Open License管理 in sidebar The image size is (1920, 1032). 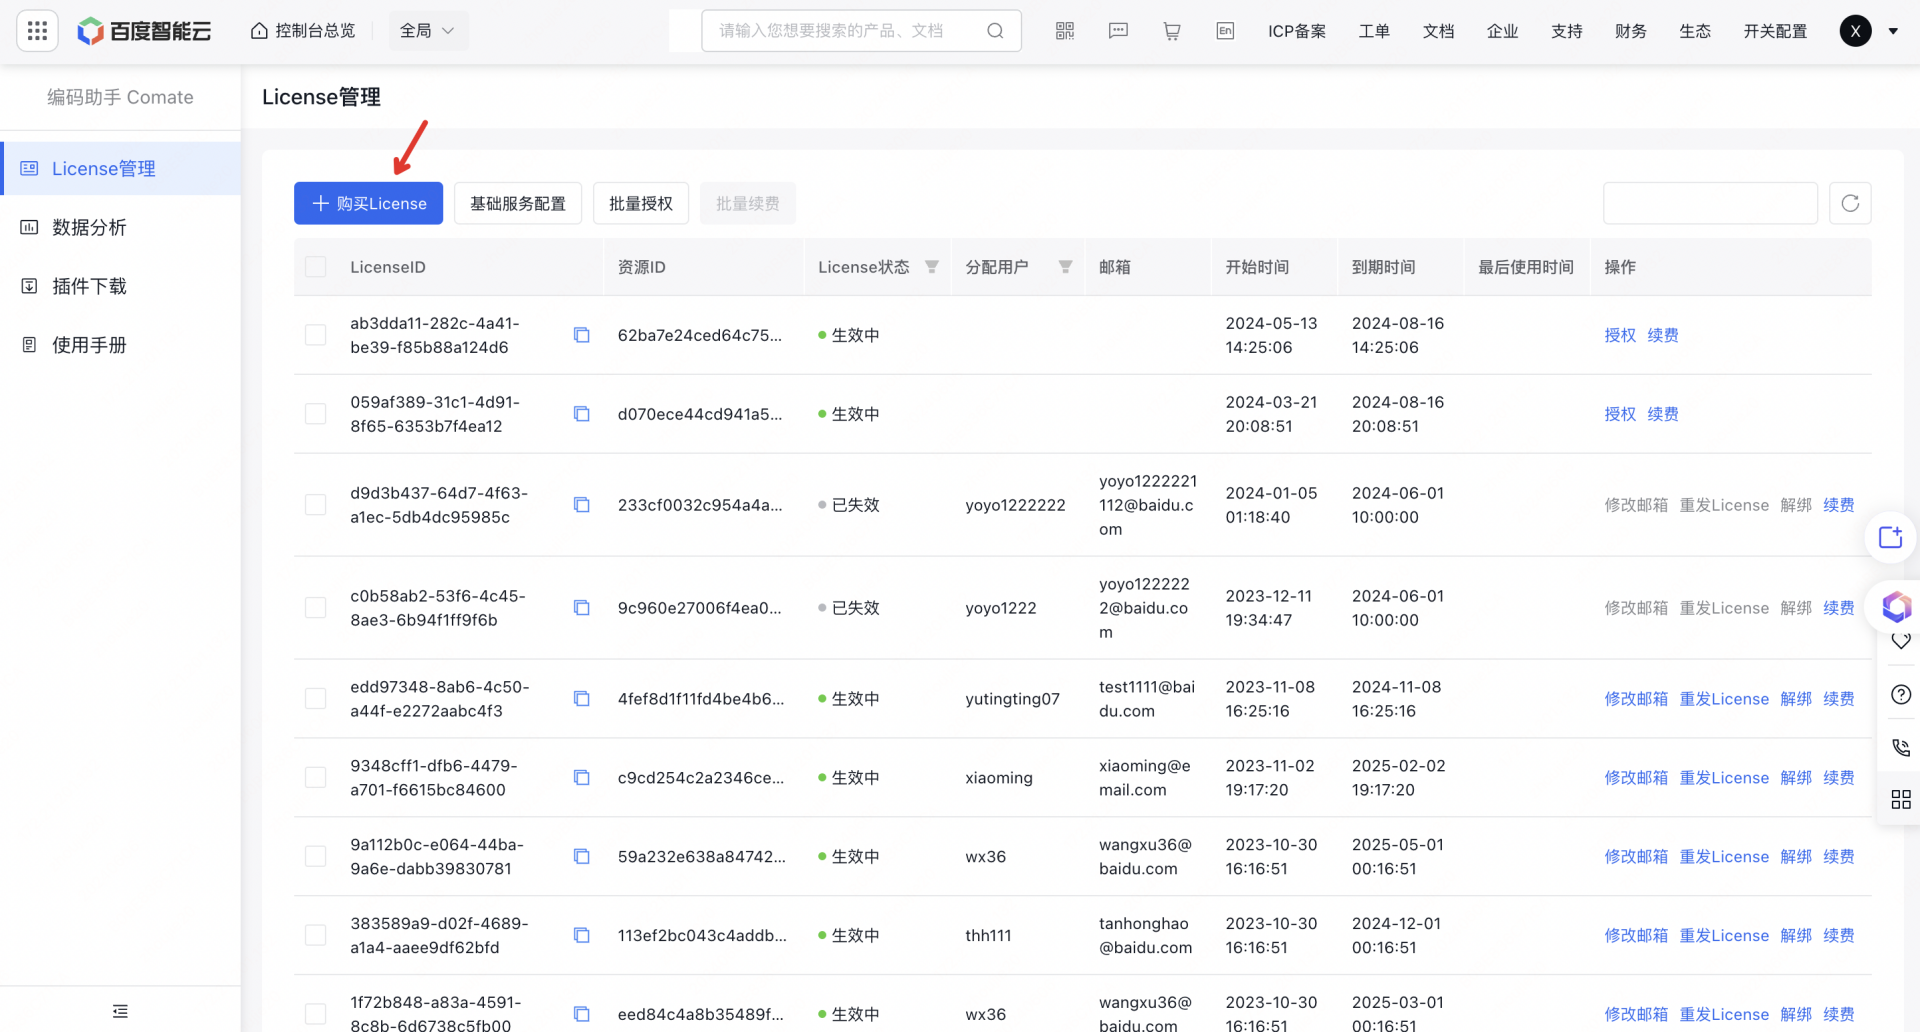(121, 168)
